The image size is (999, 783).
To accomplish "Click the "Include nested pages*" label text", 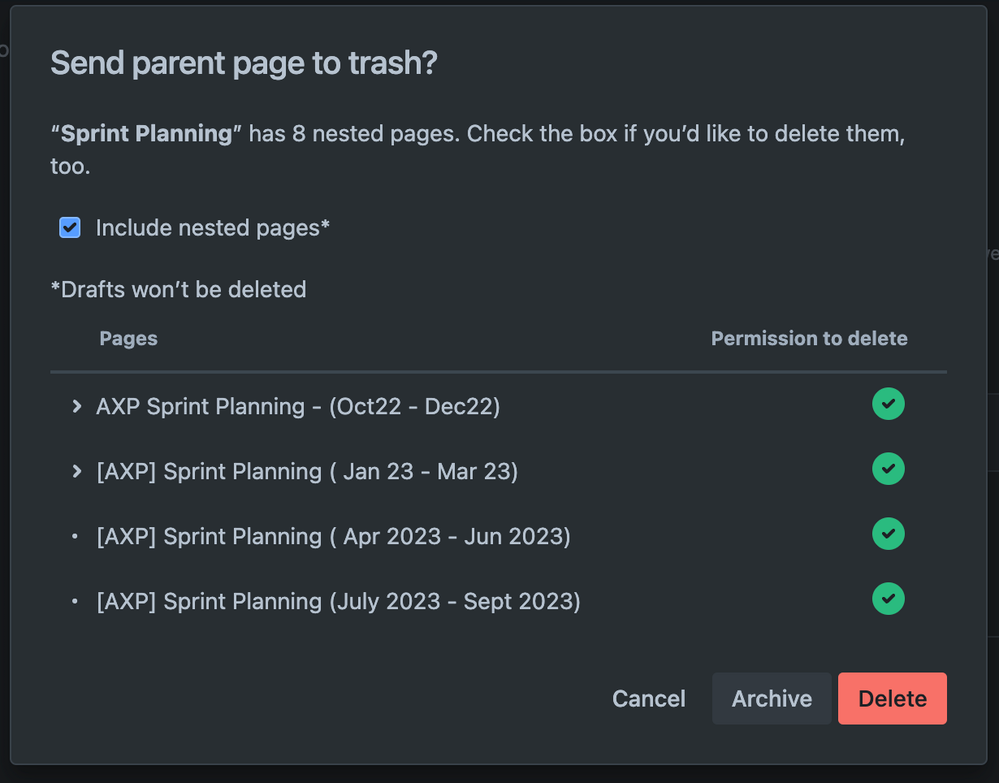I will point(212,228).
